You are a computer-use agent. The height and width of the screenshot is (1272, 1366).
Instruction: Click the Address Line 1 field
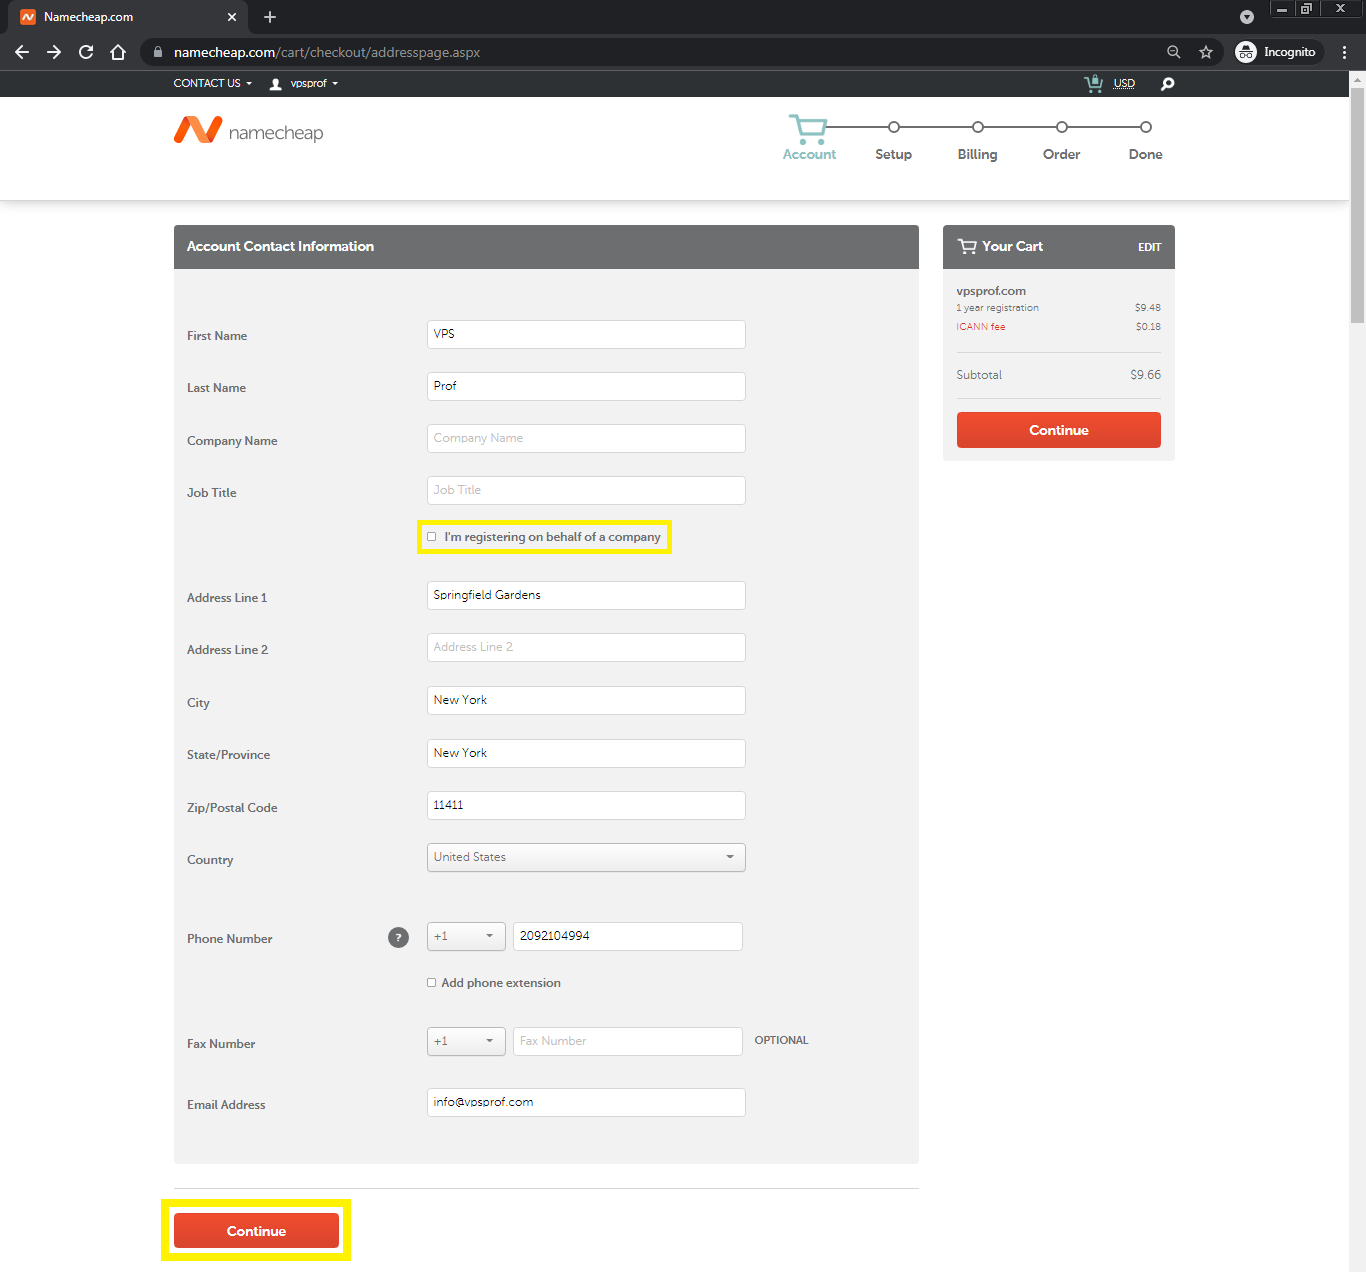[586, 595]
